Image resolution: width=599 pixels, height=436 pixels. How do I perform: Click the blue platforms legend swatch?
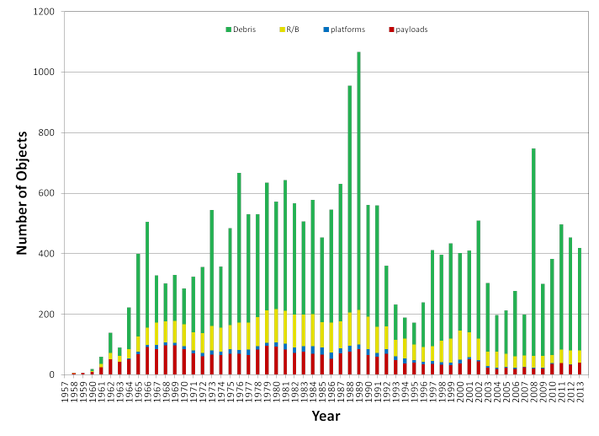pyautogui.click(x=326, y=29)
